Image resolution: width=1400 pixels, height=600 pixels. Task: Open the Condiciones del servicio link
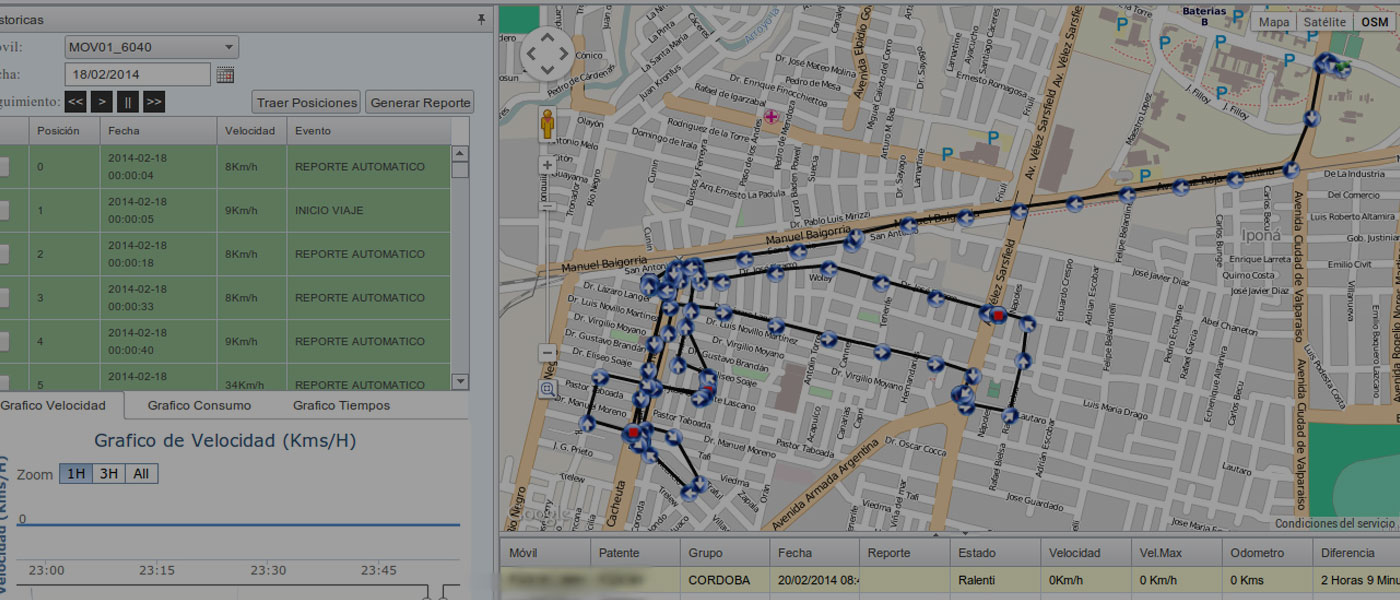click(1335, 523)
